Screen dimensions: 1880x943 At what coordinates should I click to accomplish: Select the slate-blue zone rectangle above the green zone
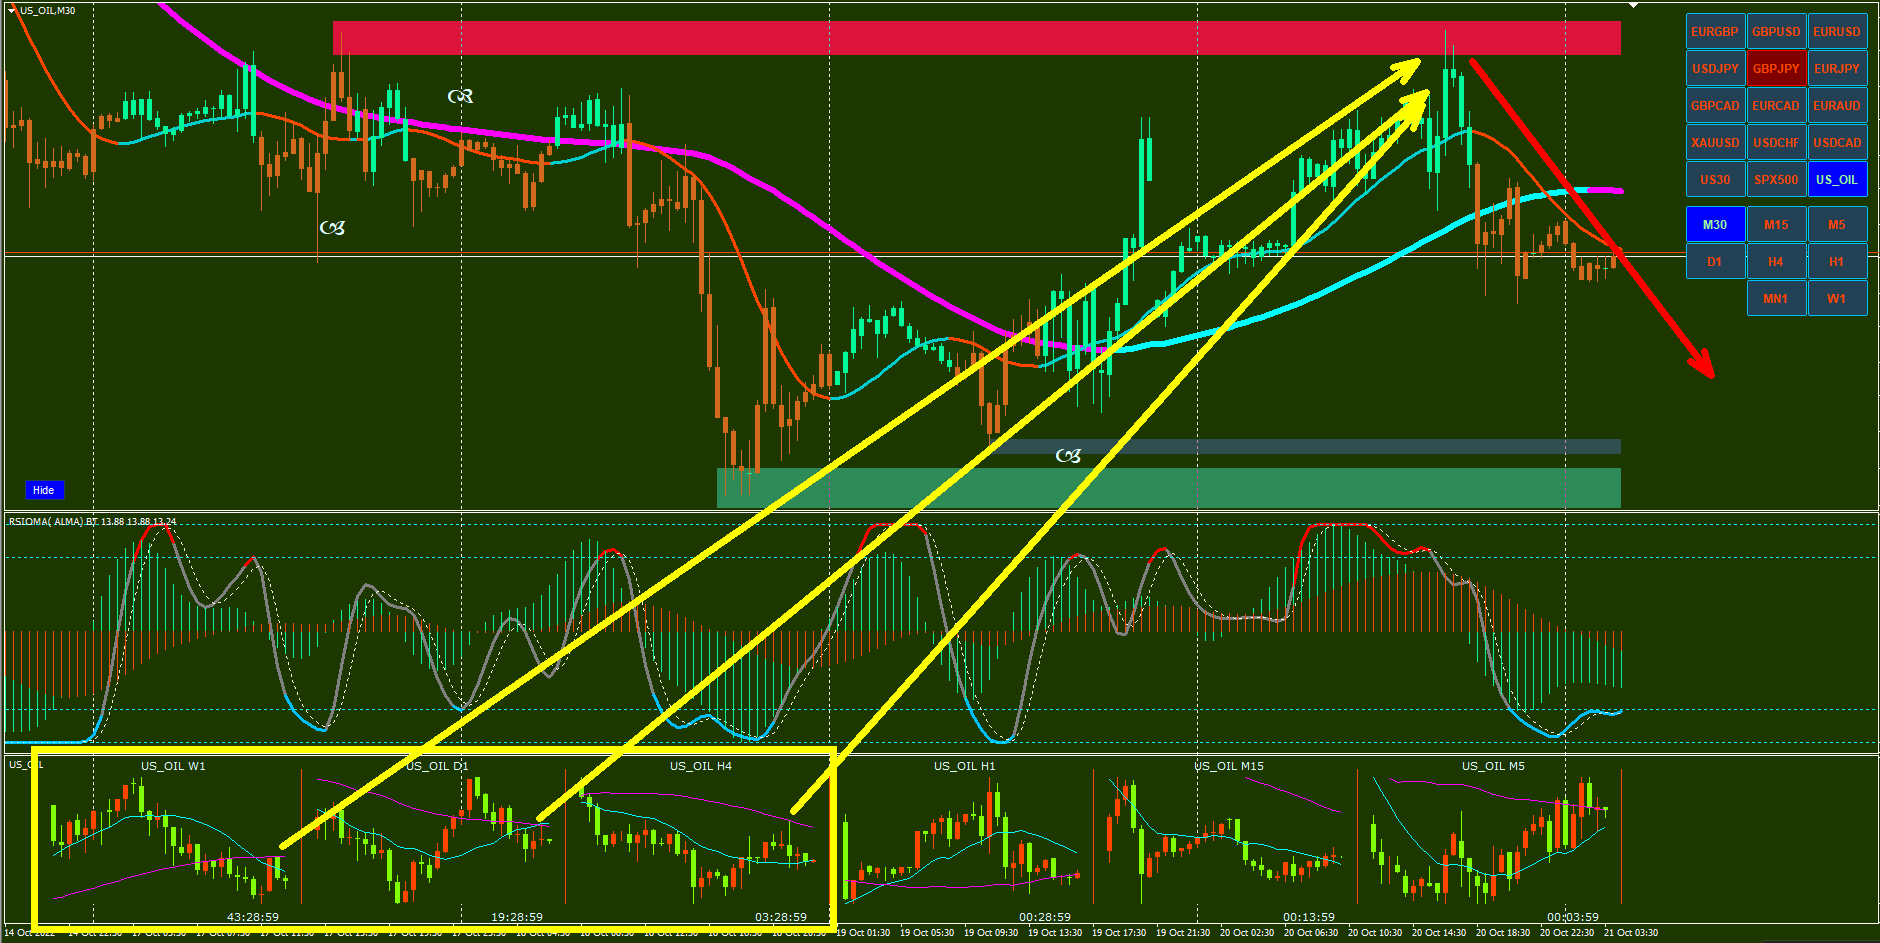[1305, 446]
